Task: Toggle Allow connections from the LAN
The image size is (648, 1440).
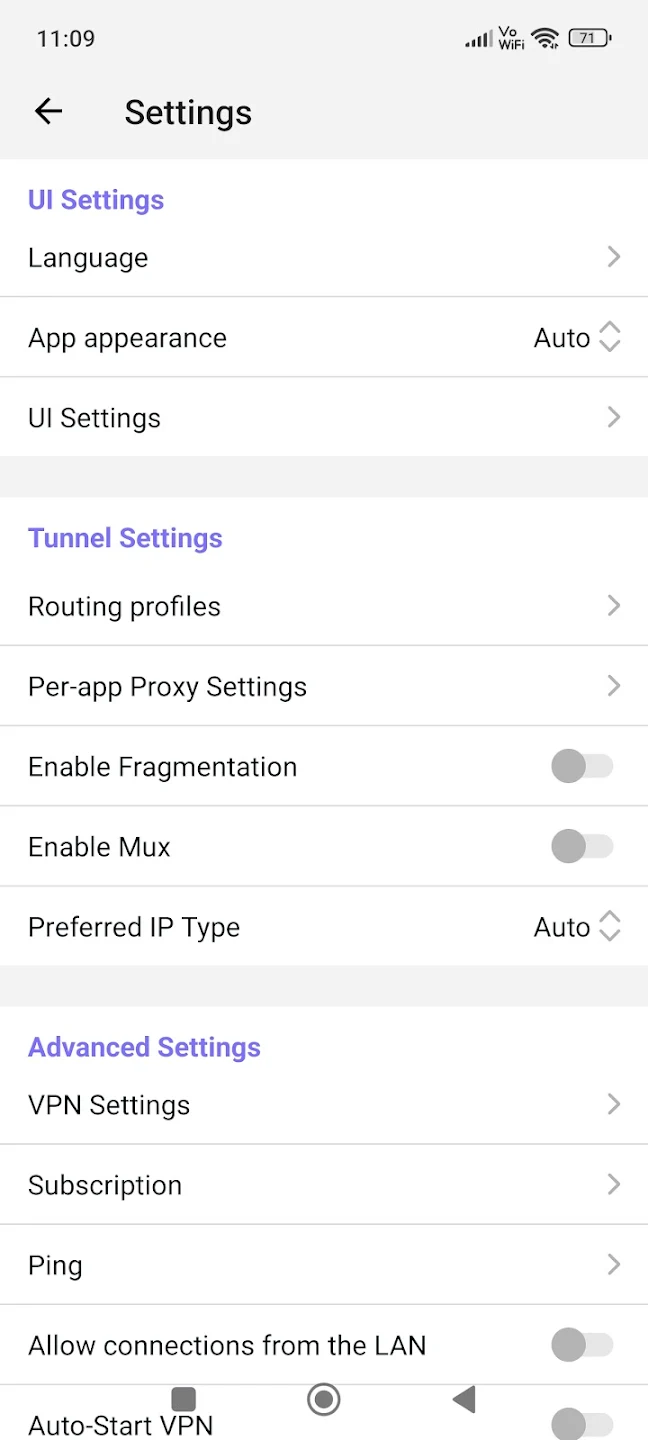Action: coord(583,1345)
